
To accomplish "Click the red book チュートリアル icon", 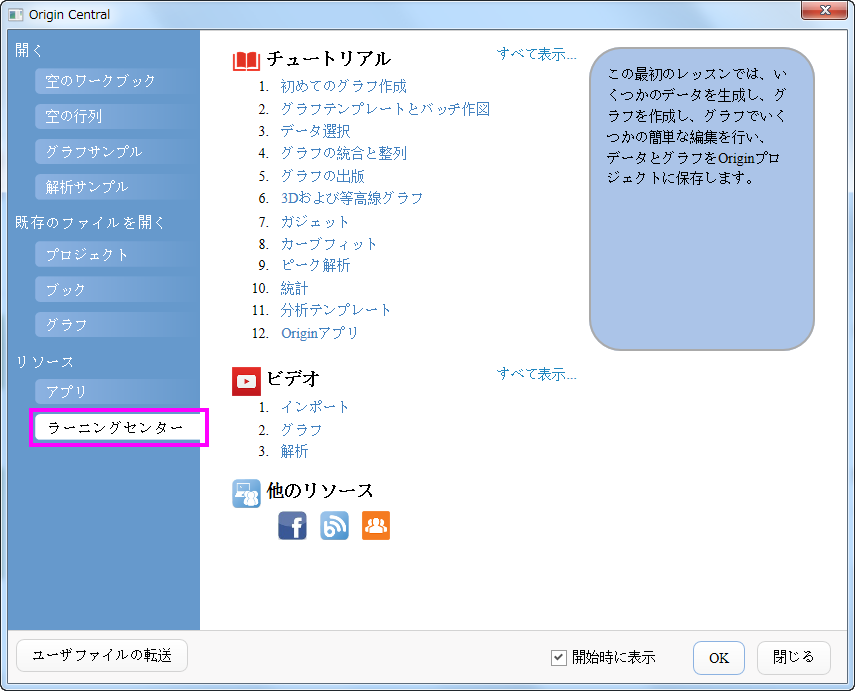I will 246,61.
